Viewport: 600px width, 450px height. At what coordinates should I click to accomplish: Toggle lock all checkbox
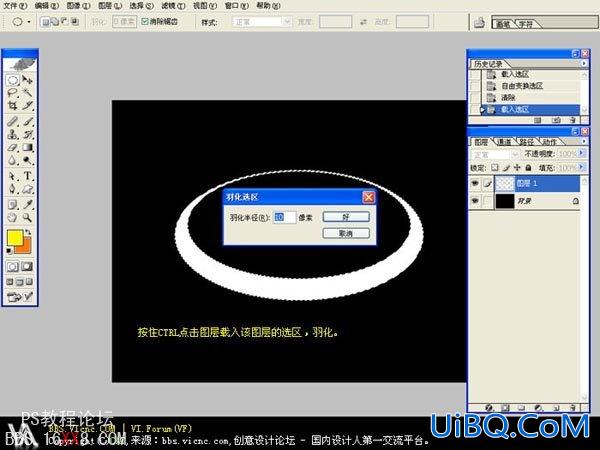click(528, 168)
